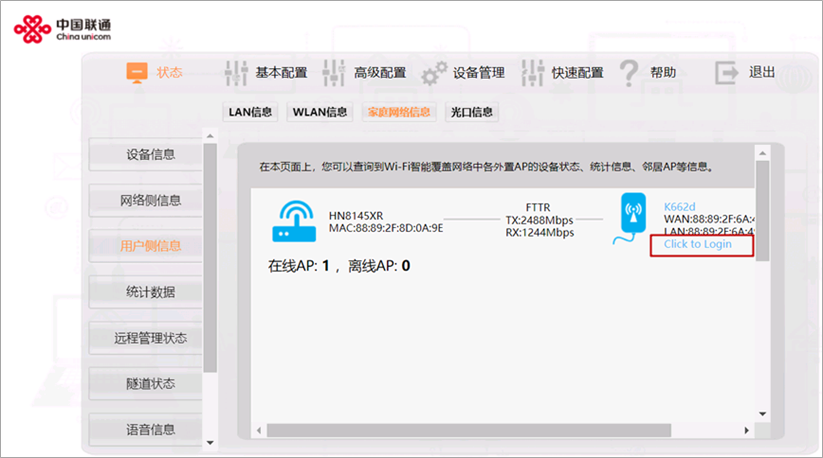
Task: Click the 离线AP: 0 count text
Action: point(379,266)
